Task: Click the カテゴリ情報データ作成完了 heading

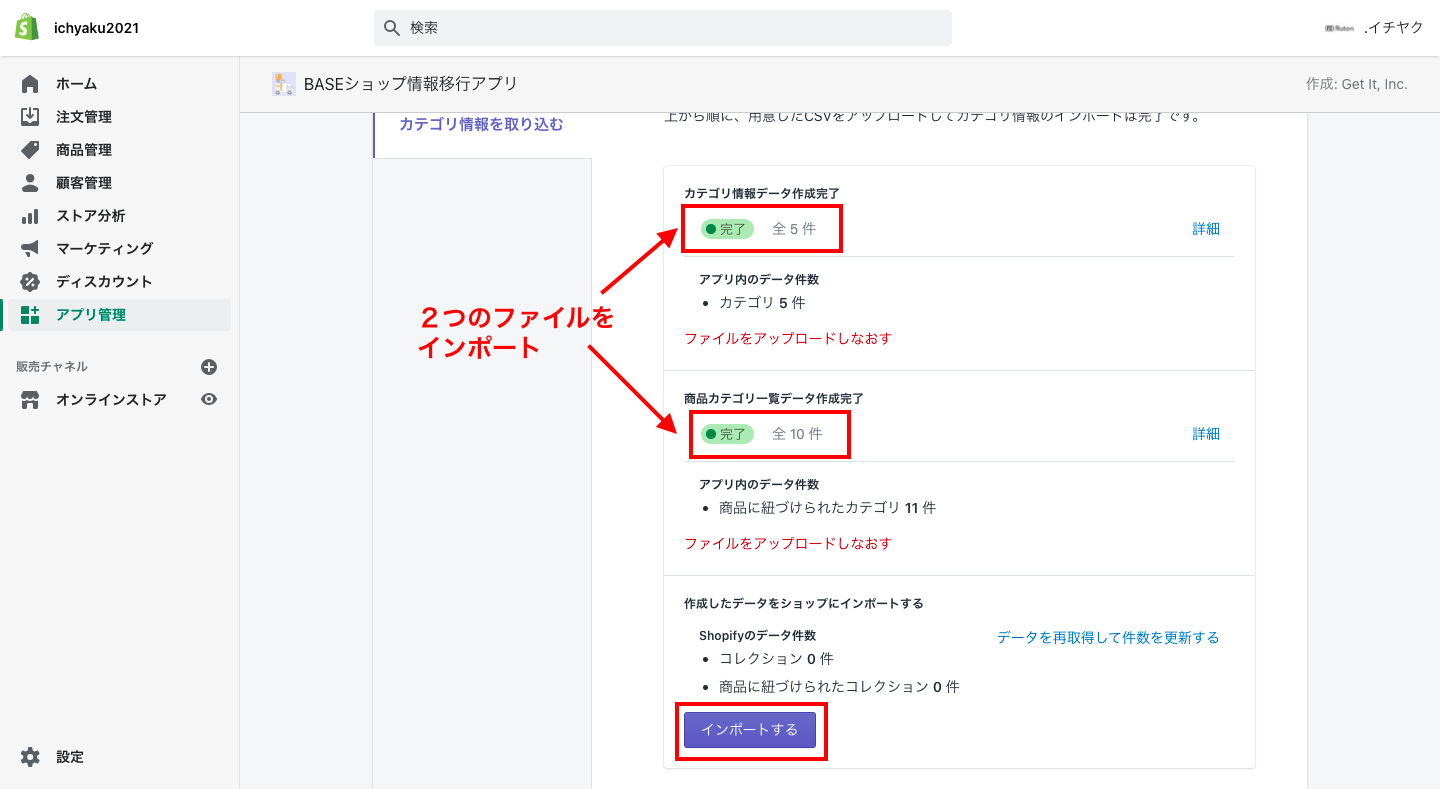Action: click(762, 193)
